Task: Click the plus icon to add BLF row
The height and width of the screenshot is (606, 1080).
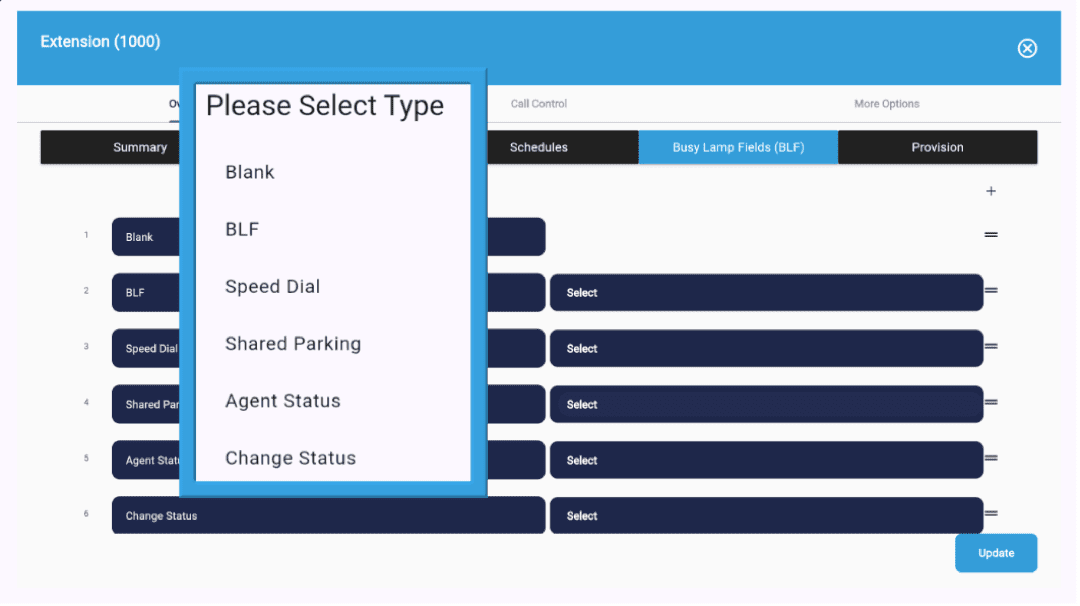Action: [x=991, y=191]
